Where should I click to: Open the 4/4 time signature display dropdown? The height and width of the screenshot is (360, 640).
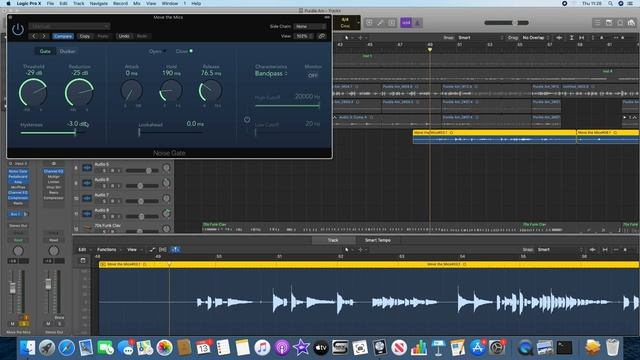pyautogui.click(x=347, y=23)
